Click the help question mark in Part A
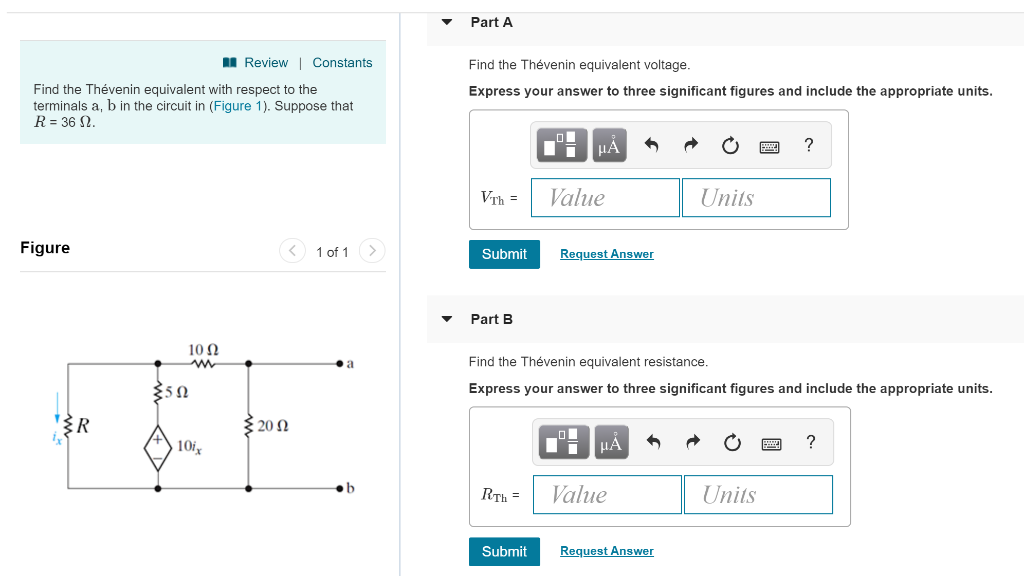Viewport: 1024px width, 576px height. (x=808, y=145)
